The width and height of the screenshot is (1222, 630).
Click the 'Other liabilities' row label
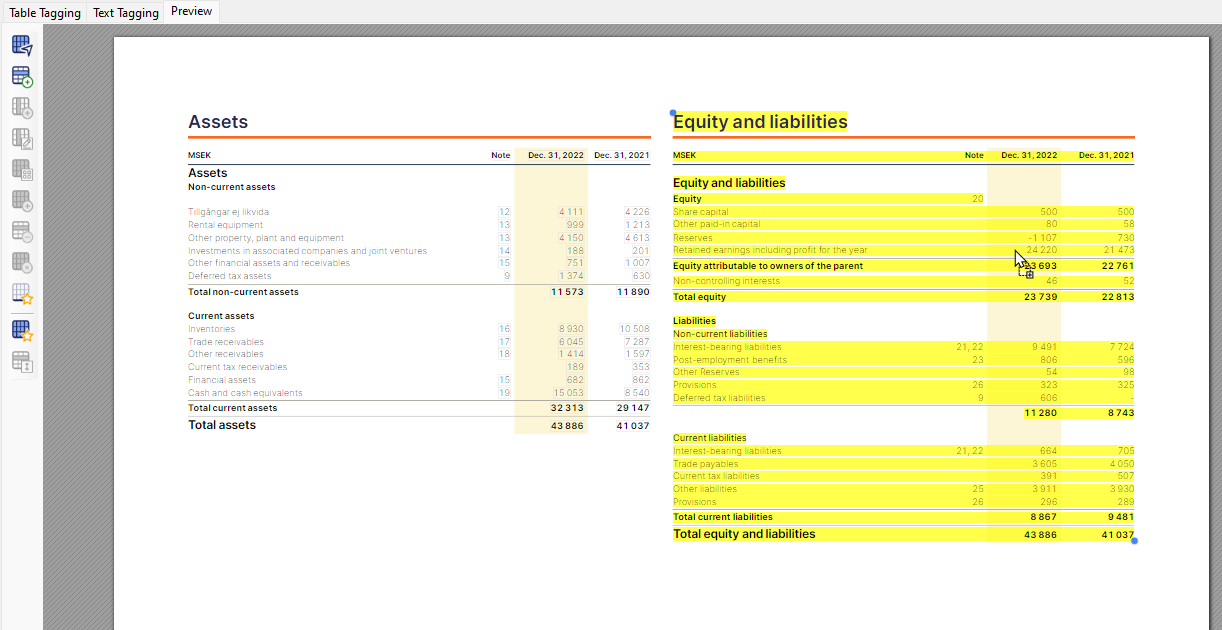coord(705,489)
